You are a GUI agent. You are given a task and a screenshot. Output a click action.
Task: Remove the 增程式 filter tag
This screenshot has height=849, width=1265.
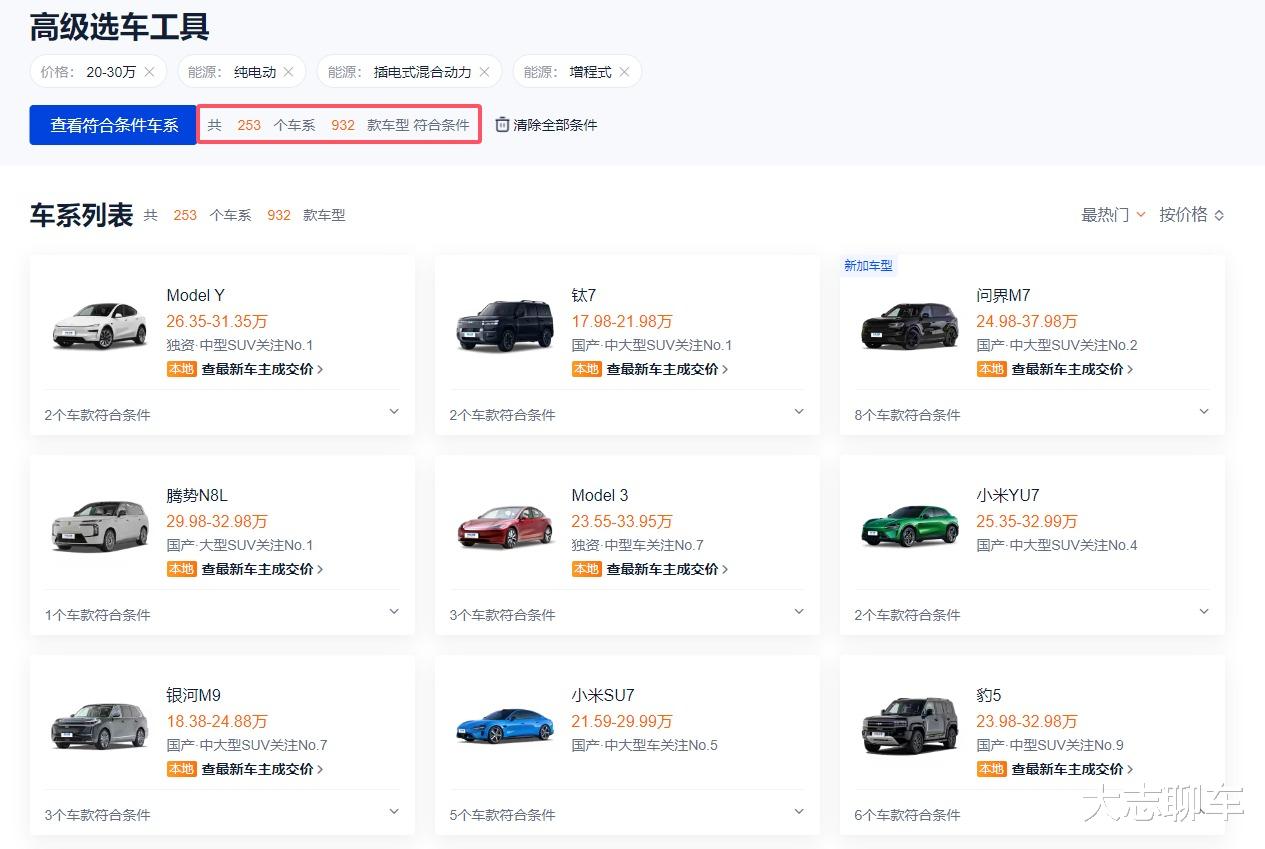(624, 72)
